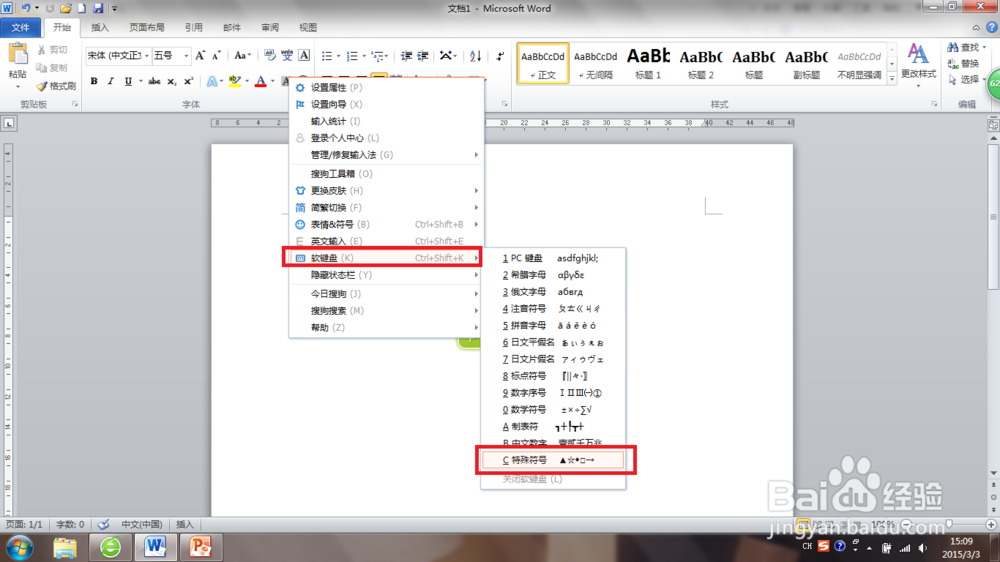The image size is (1000, 562).
Task: Click the multilevel list icon
Action: pos(378,56)
